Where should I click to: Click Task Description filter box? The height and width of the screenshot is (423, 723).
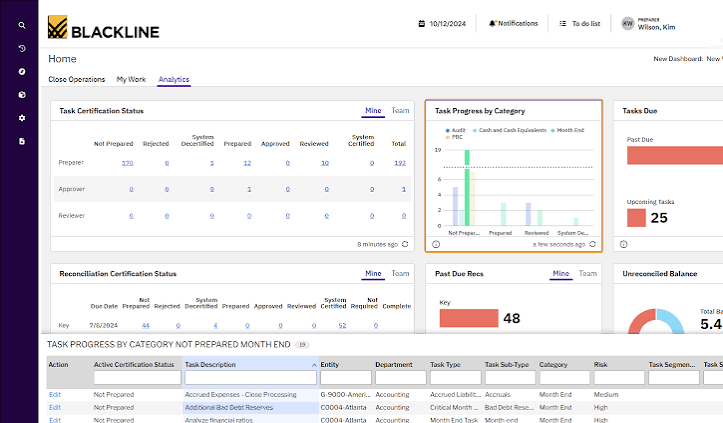pos(251,378)
